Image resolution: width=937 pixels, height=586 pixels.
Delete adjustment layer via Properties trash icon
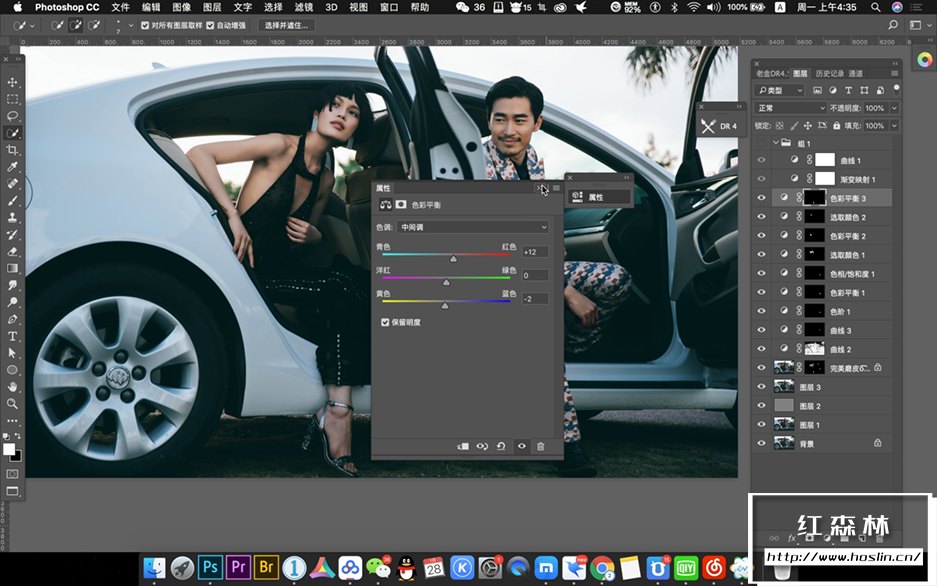[x=541, y=446]
